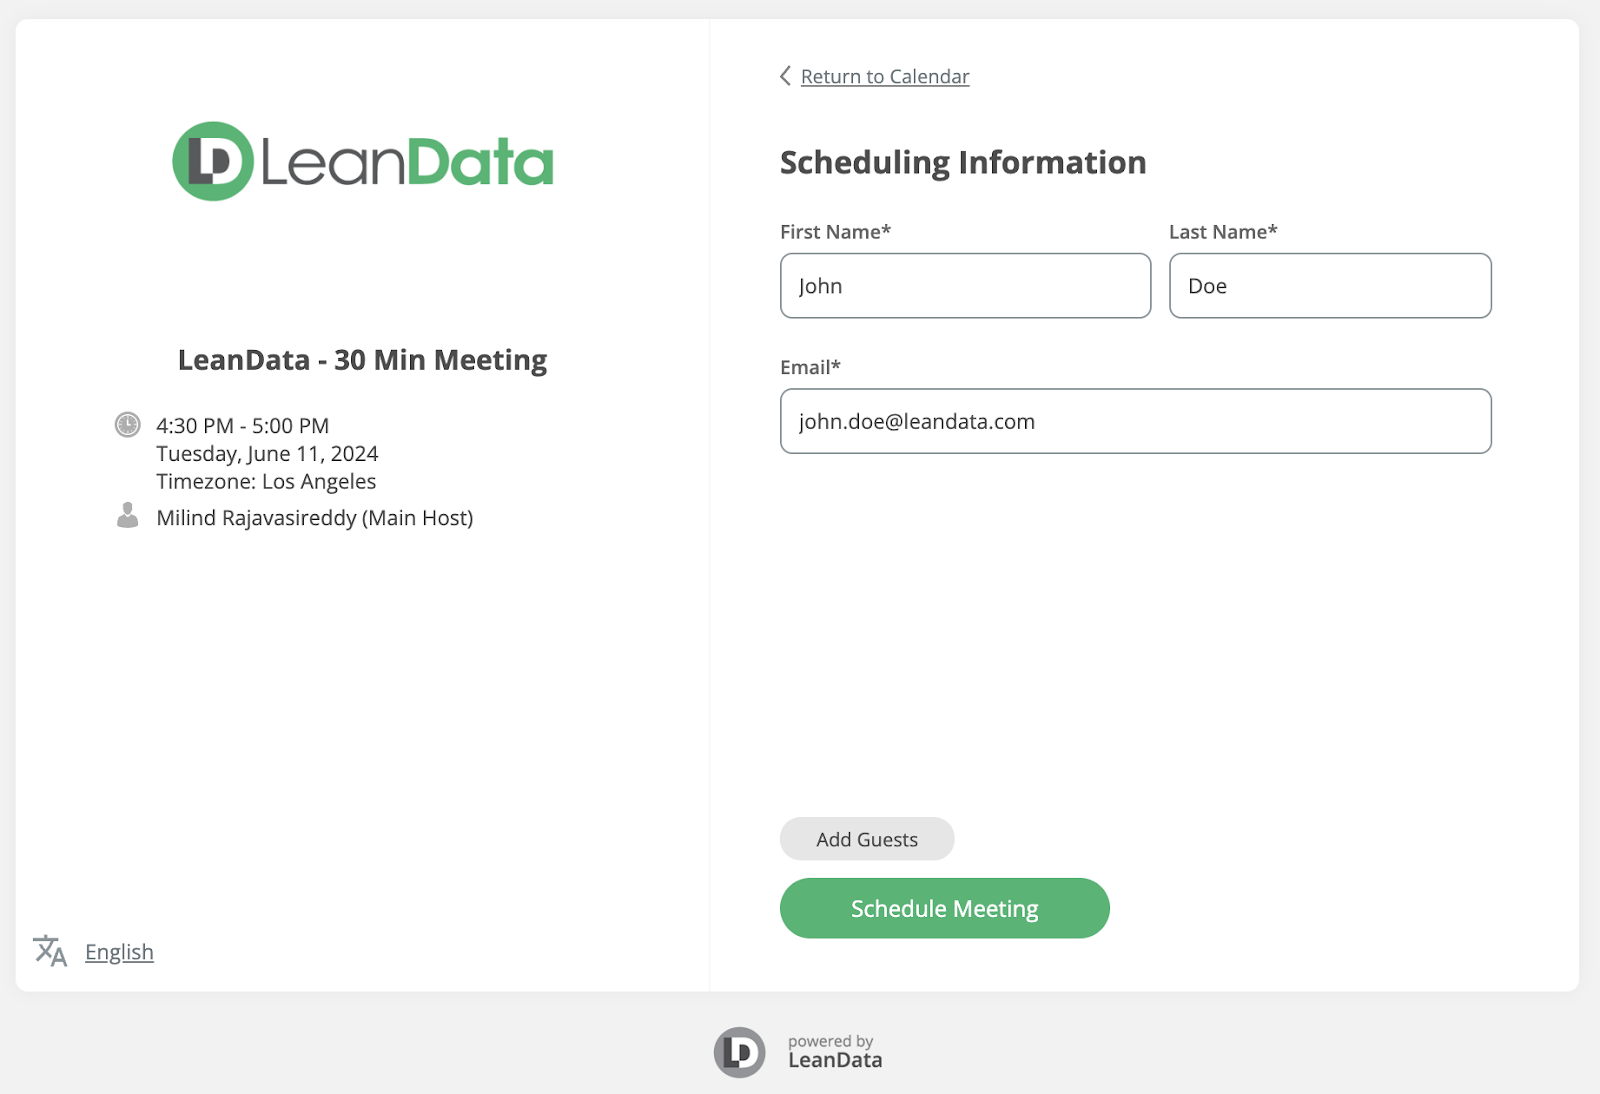Select the Milind Rajavasireddy (Main Host) text
The image size is (1600, 1094).
click(315, 518)
